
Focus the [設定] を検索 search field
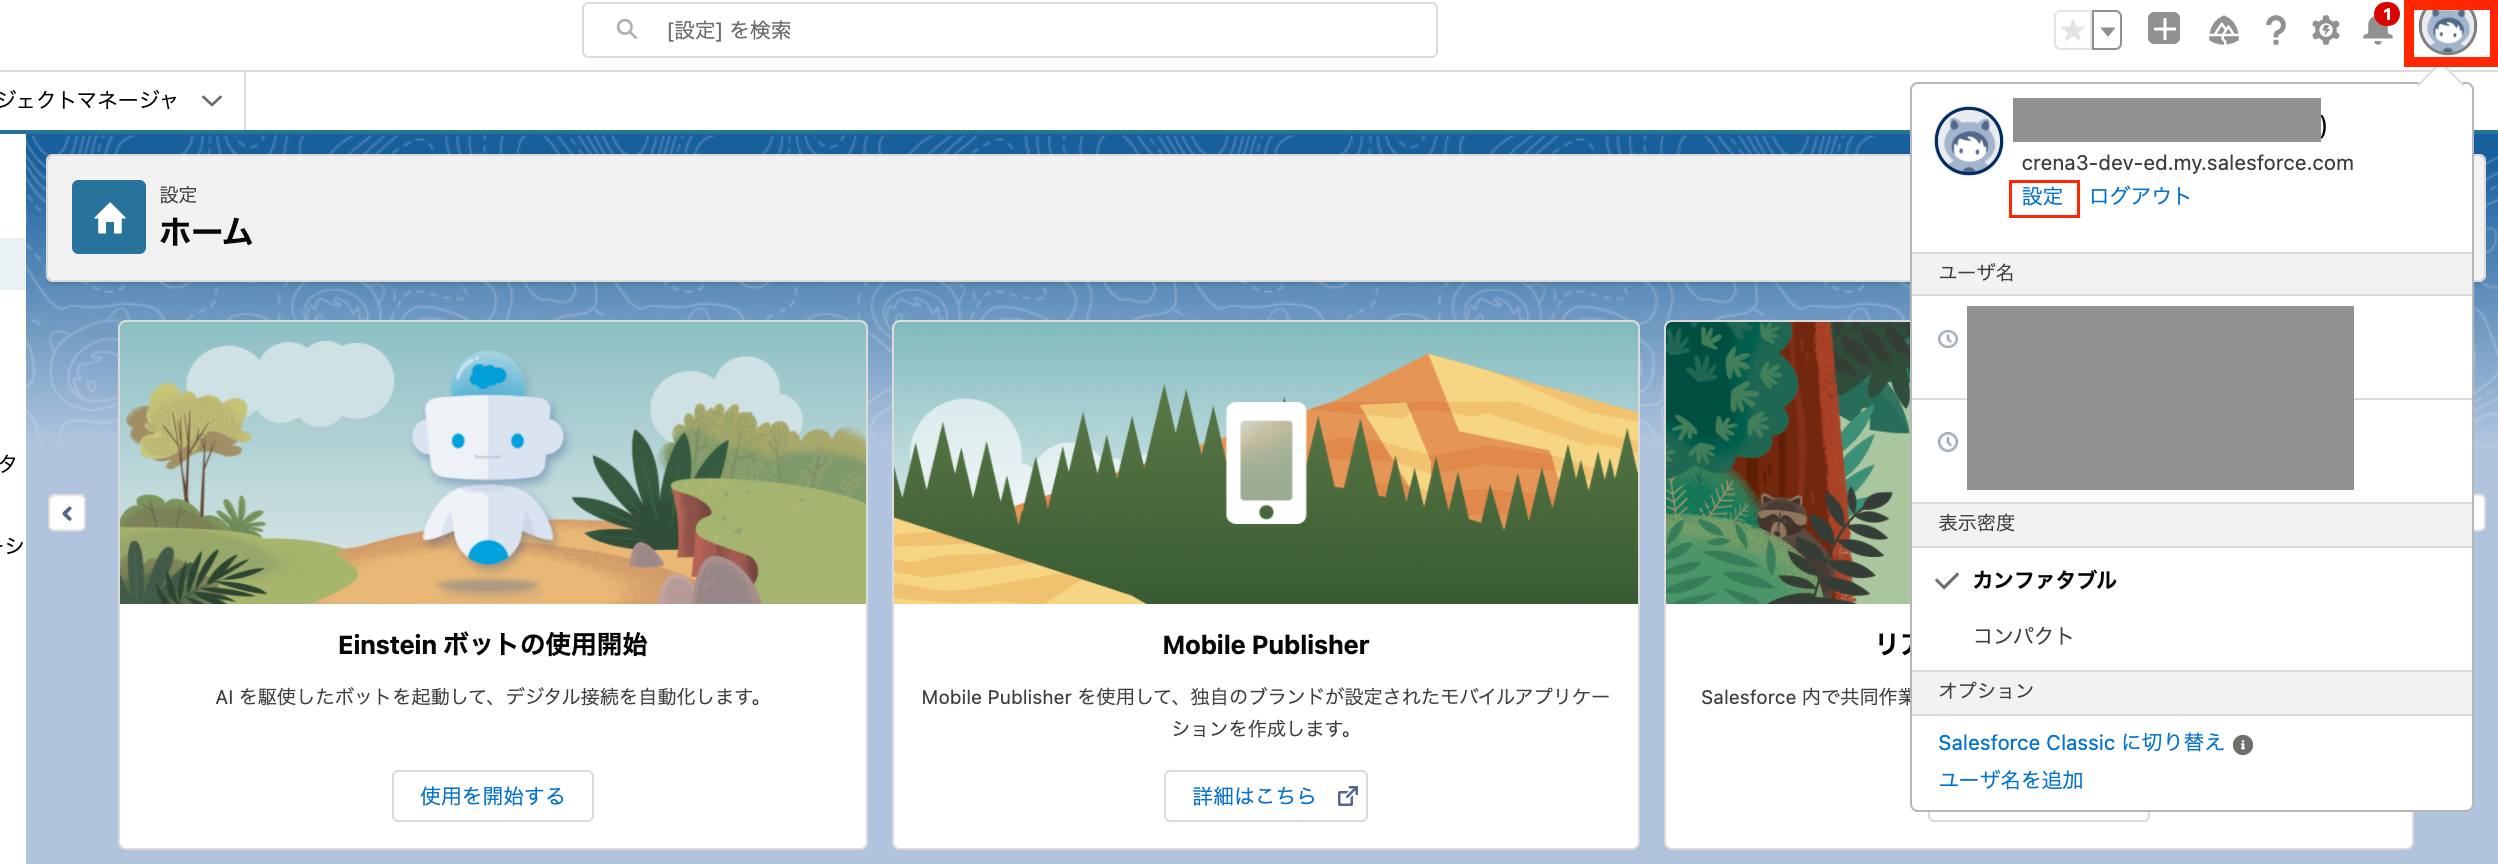1010,30
